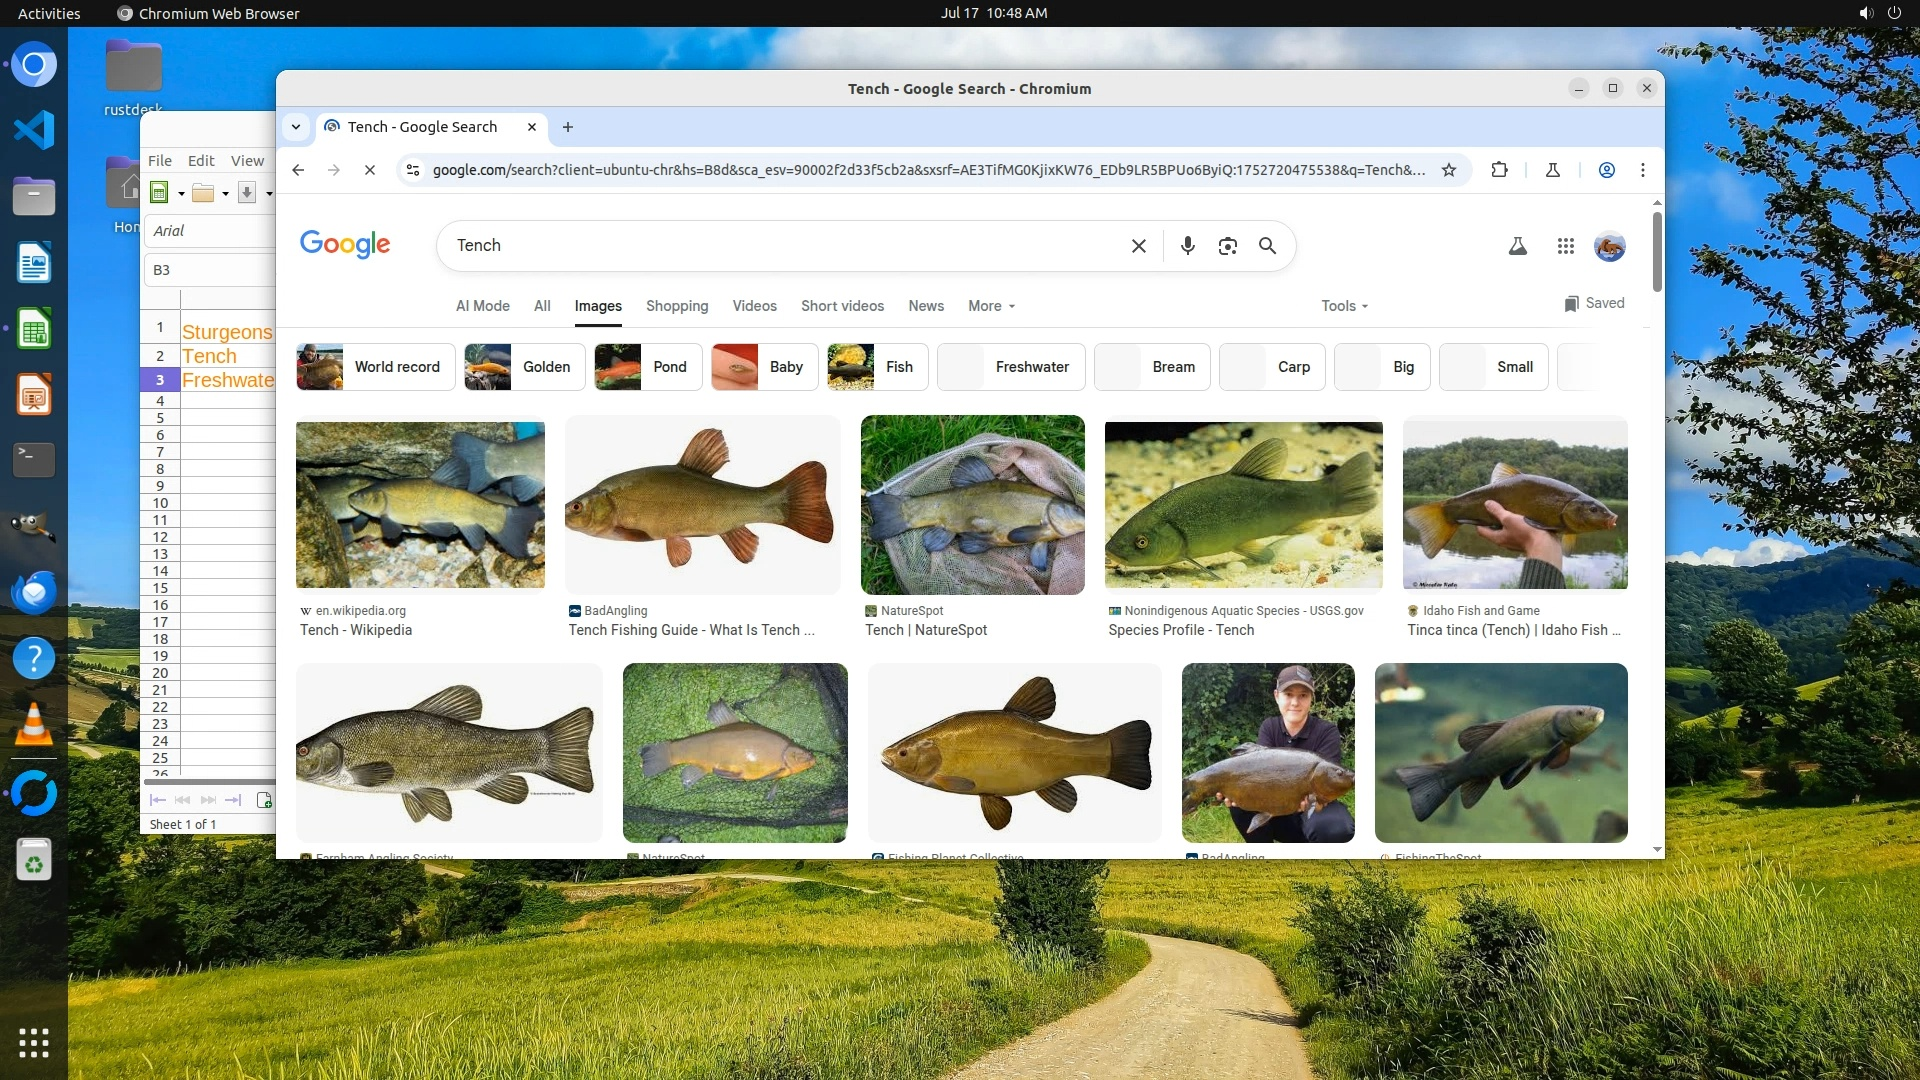Screen dimensions: 1920x1080
Task: Bookmark this page with star icon
Action: click(1448, 170)
